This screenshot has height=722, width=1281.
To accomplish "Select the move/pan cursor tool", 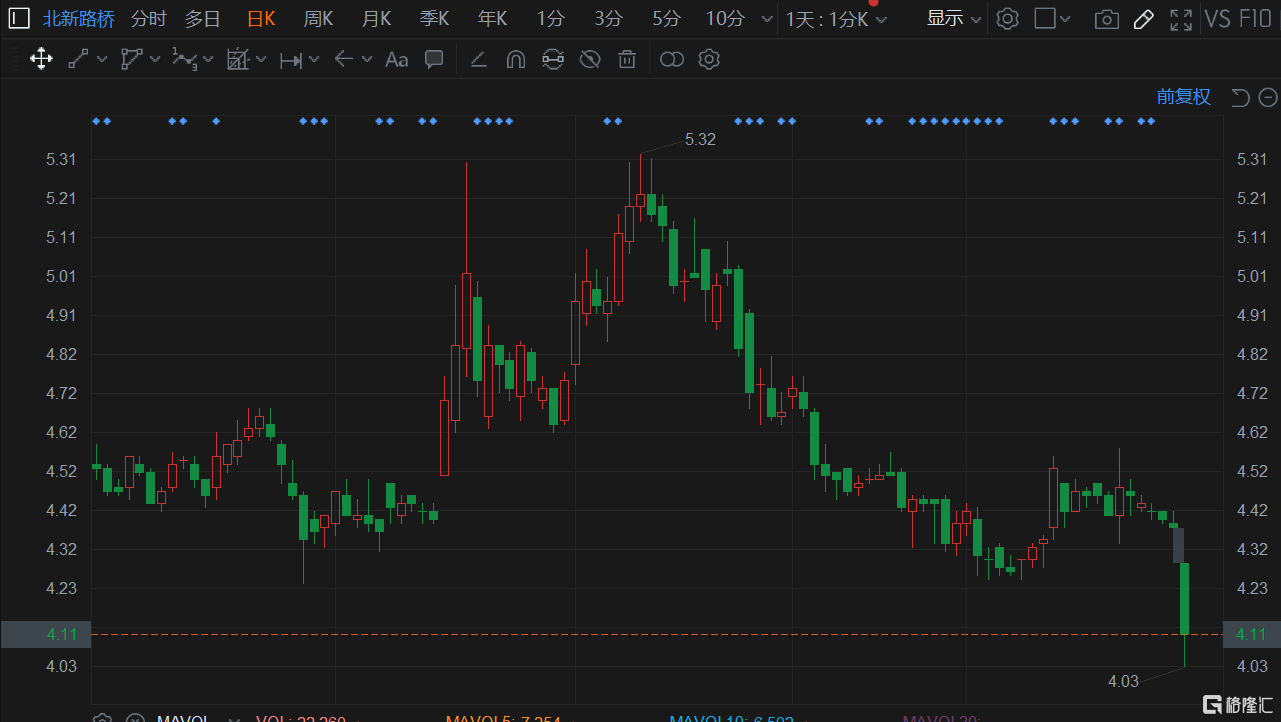I will 41,59.
